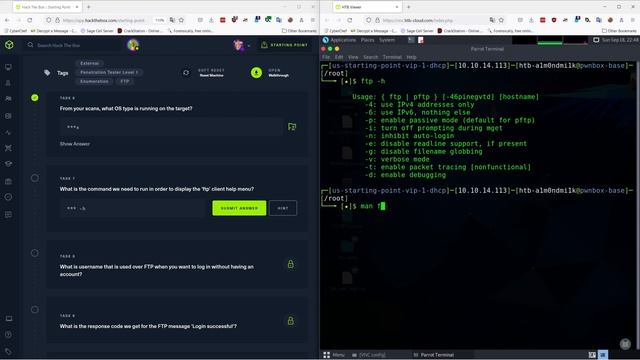Reload the HTB Viewer browser page
The width and height of the screenshot is (640, 360).
coord(350,20)
